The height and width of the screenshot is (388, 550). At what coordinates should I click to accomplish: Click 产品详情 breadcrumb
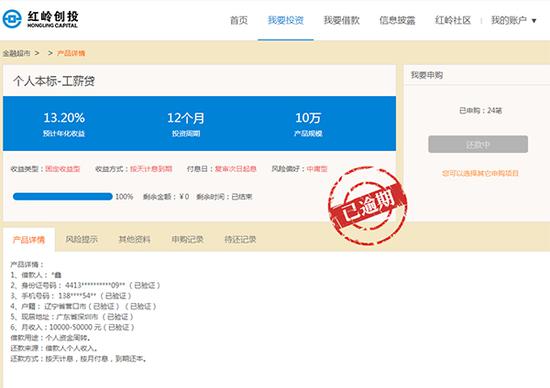(71, 53)
